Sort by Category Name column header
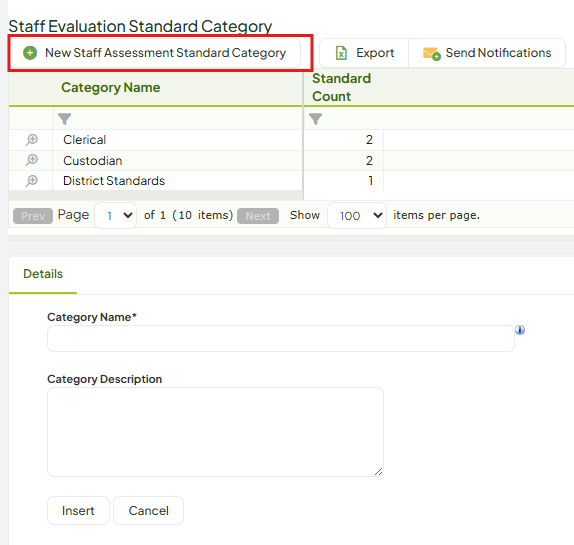Screen dimensions: 574x545 point(111,87)
